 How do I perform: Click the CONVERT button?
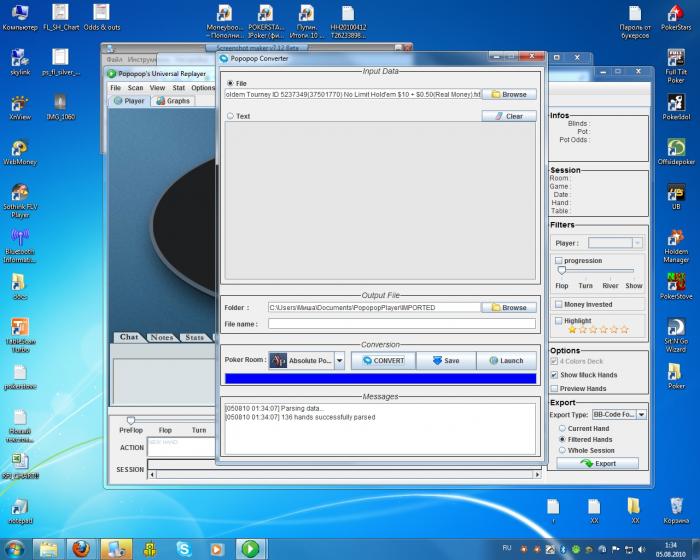pyautogui.click(x=382, y=361)
